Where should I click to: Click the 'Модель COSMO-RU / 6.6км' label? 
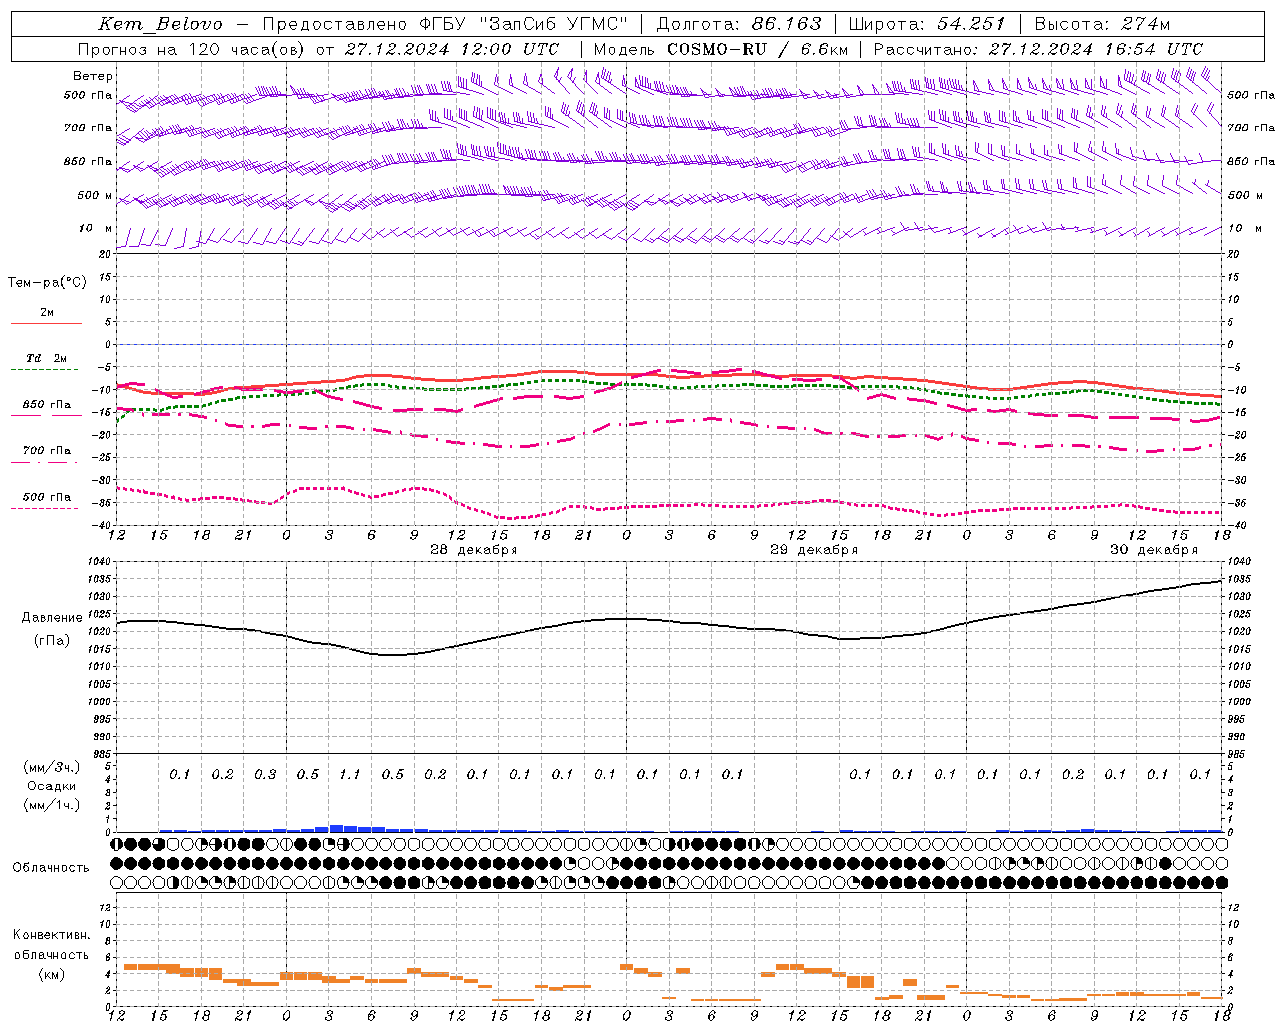pyautogui.click(x=721, y=49)
